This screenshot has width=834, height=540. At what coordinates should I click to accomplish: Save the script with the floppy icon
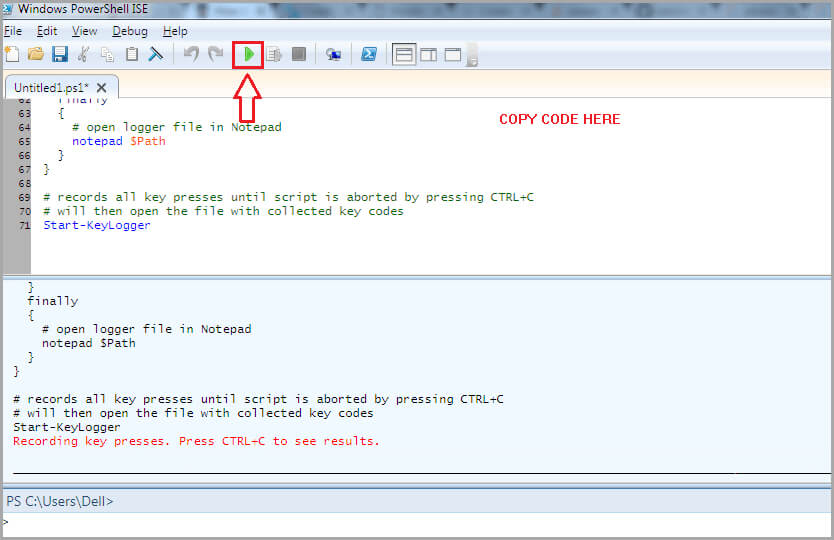pos(59,54)
